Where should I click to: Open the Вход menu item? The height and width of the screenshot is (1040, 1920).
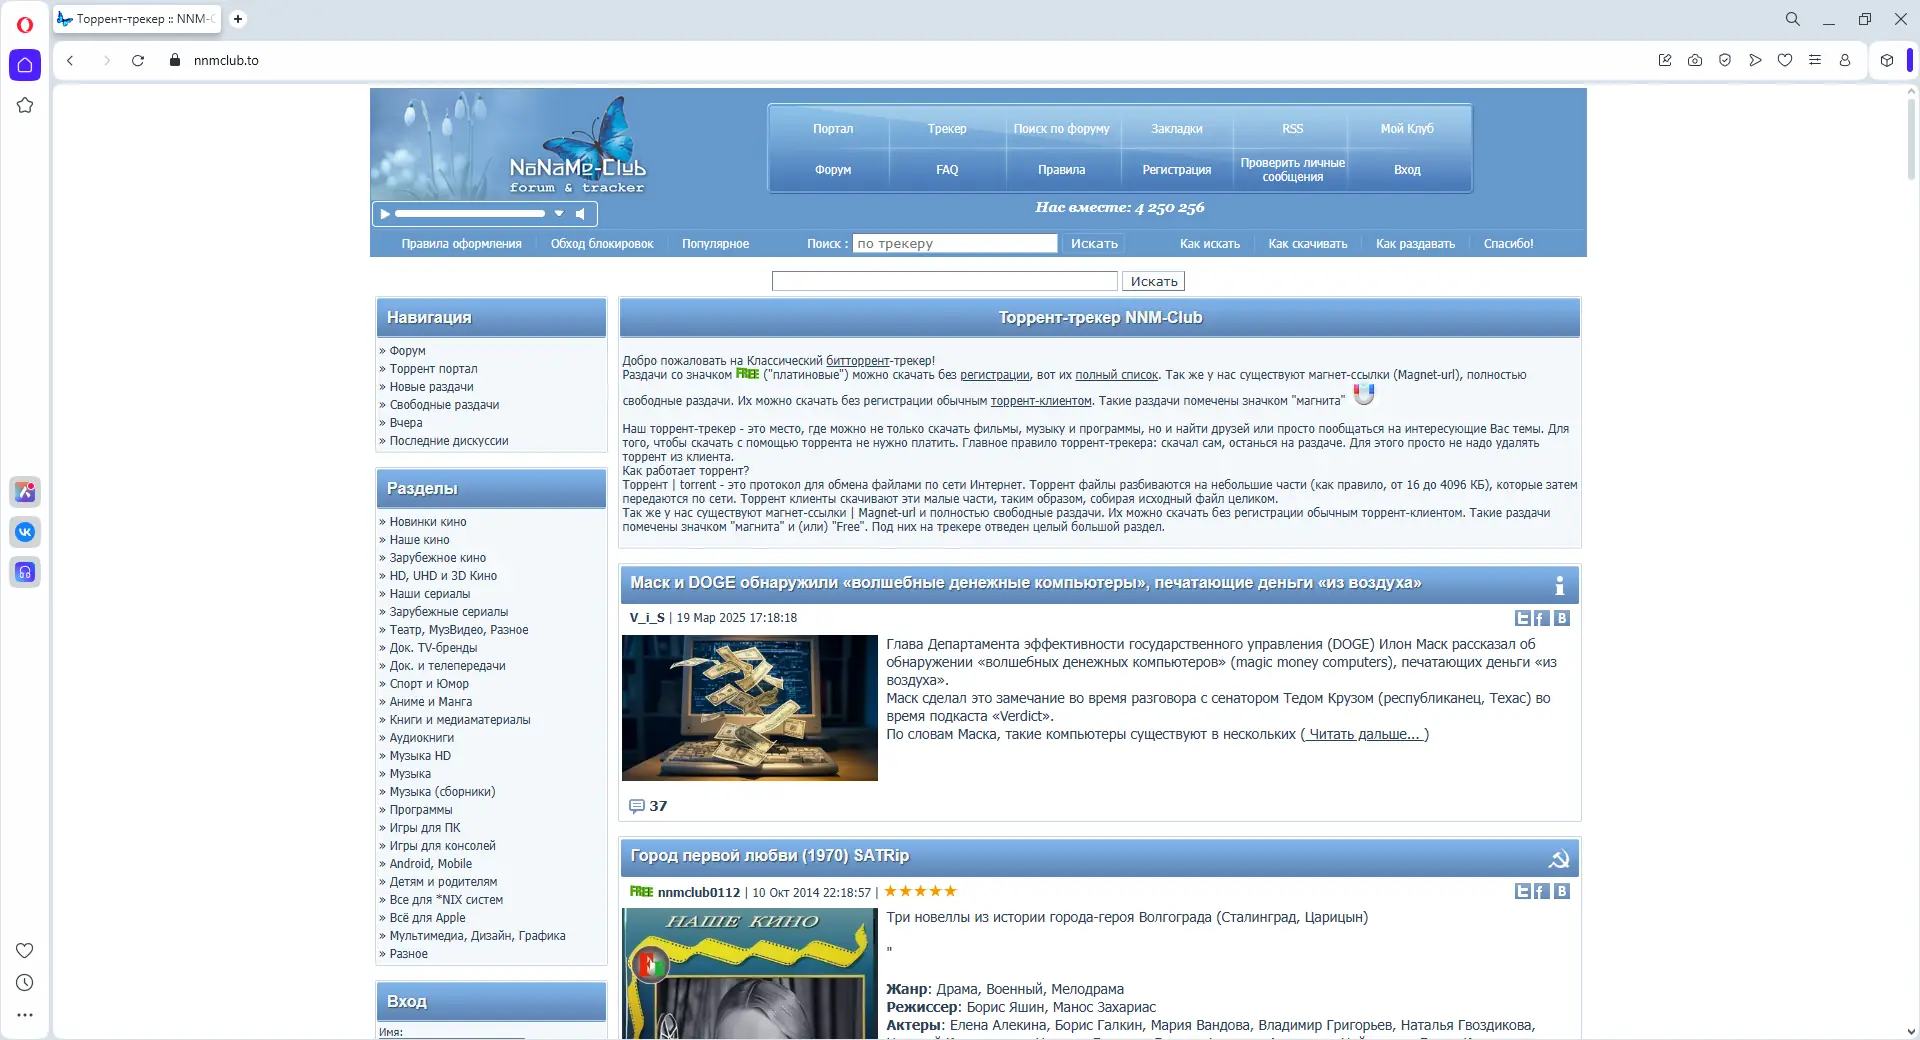point(1407,170)
